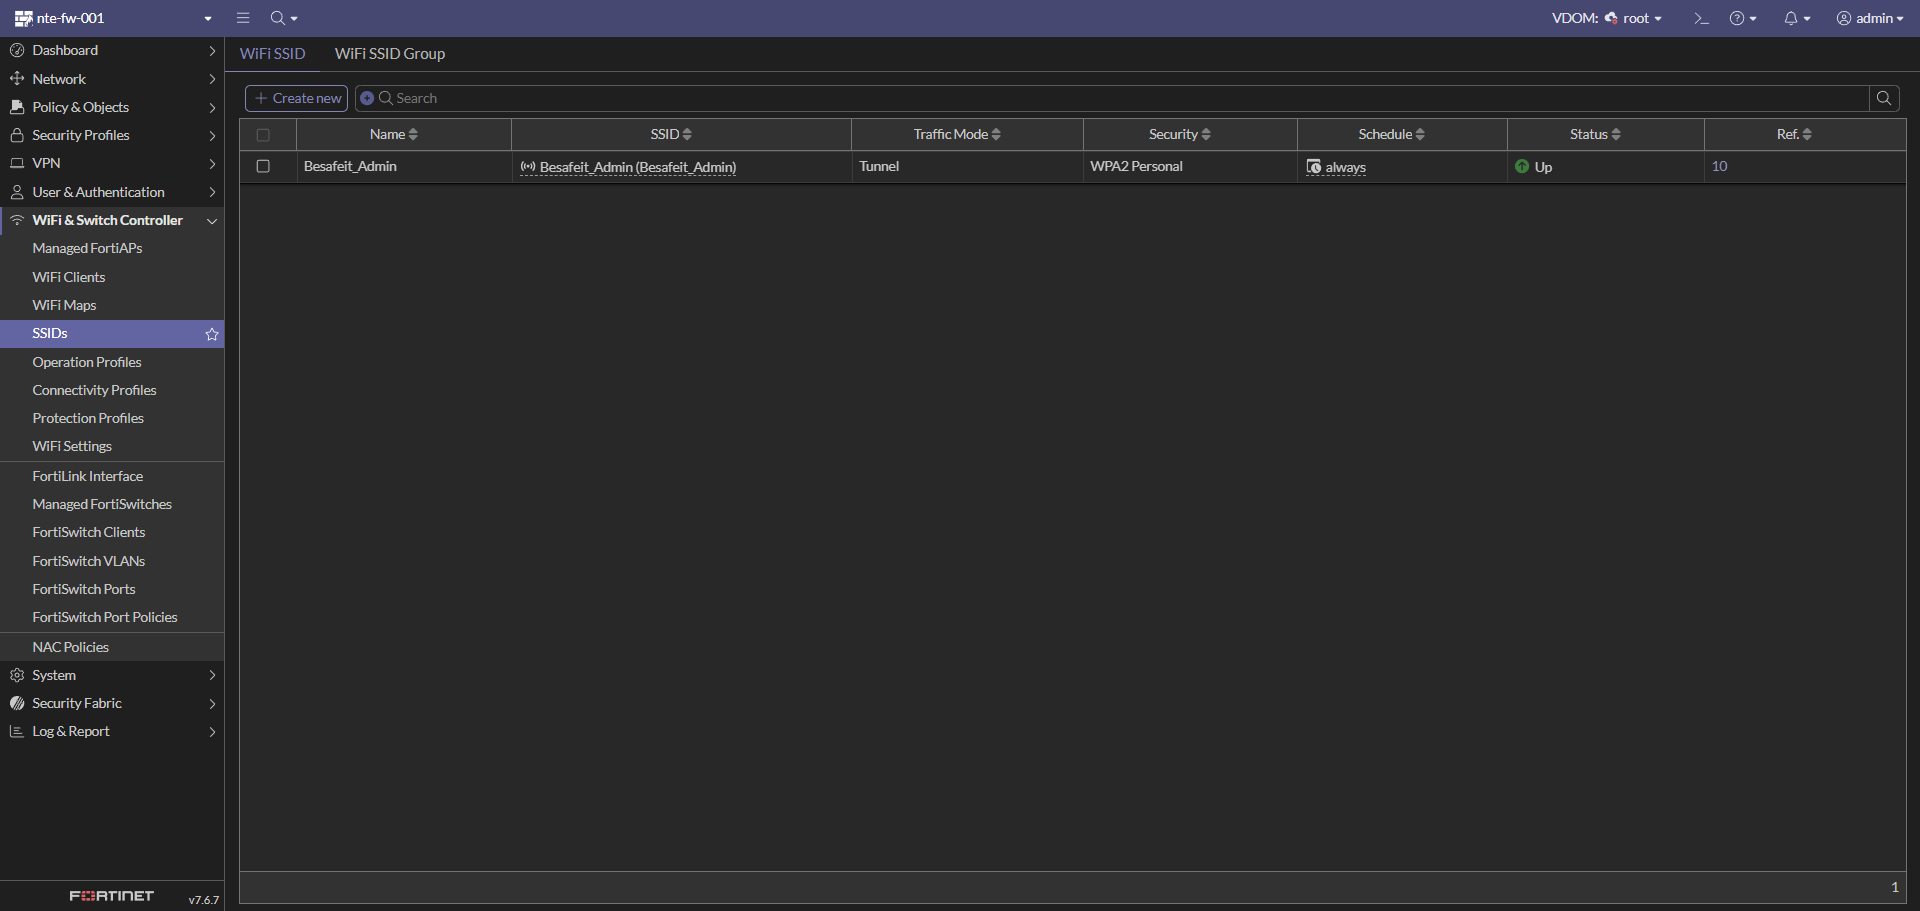Click the always schedule link
The image size is (1920, 911).
(x=1345, y=167)
